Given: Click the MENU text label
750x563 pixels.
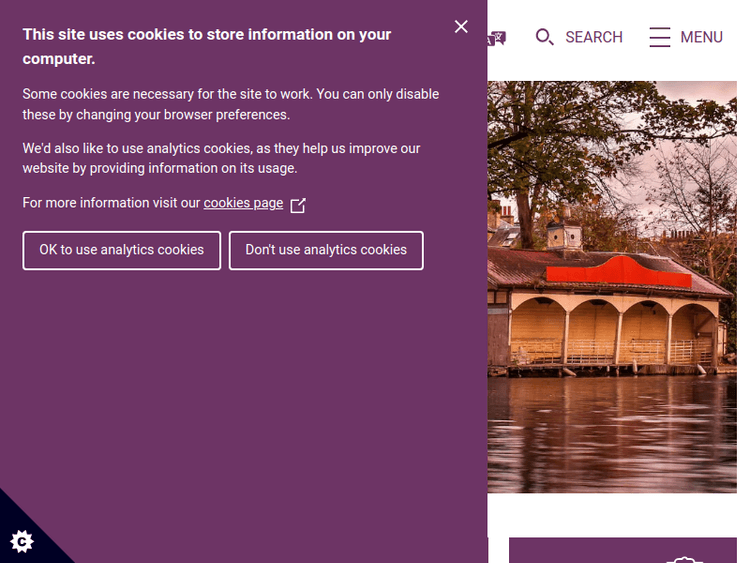Looking at the screenshot, I should (x=701, y=38).
